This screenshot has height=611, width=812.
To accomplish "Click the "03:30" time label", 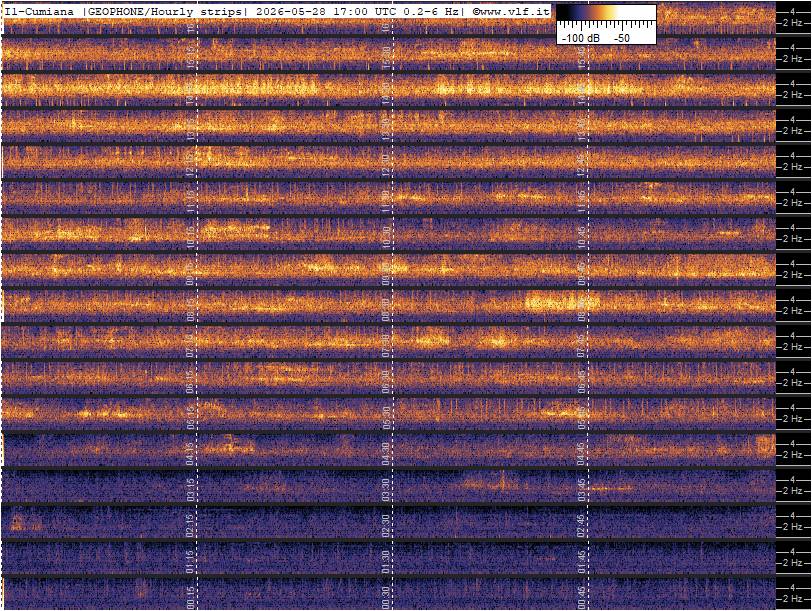I will pyautogui.click(x=386, y=489).
